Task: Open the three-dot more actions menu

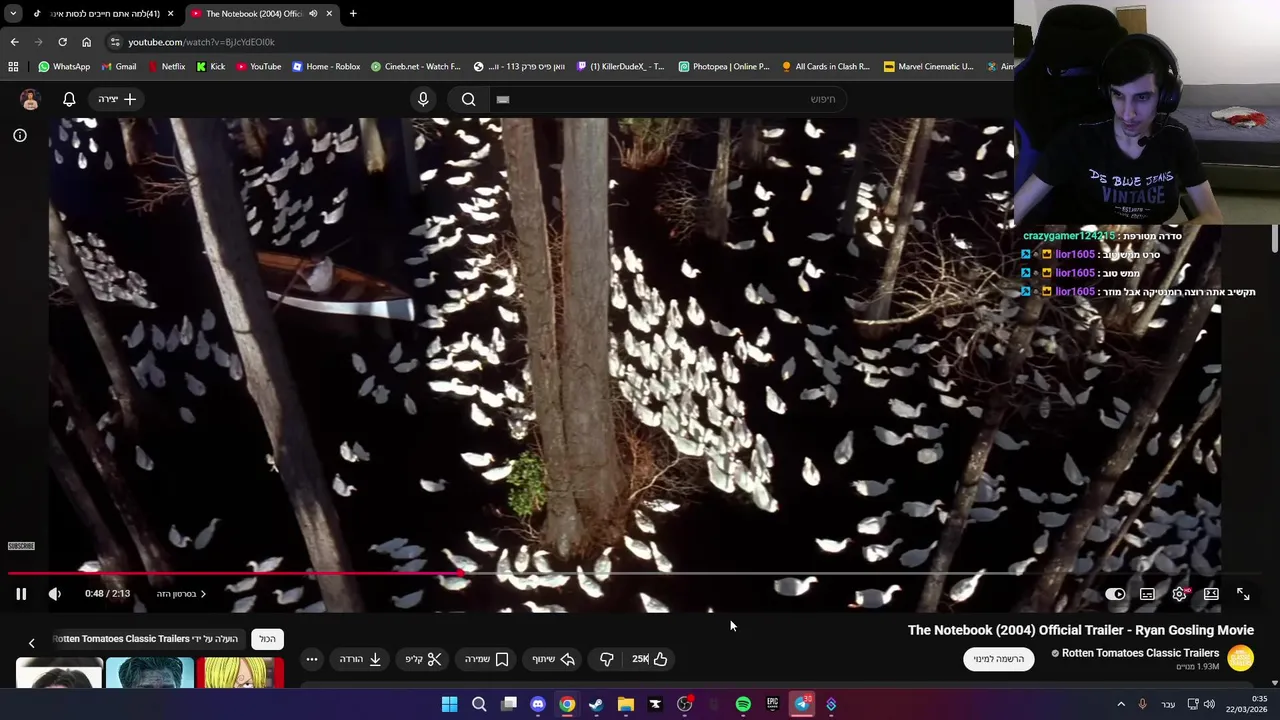Action: tap(312, 659)
